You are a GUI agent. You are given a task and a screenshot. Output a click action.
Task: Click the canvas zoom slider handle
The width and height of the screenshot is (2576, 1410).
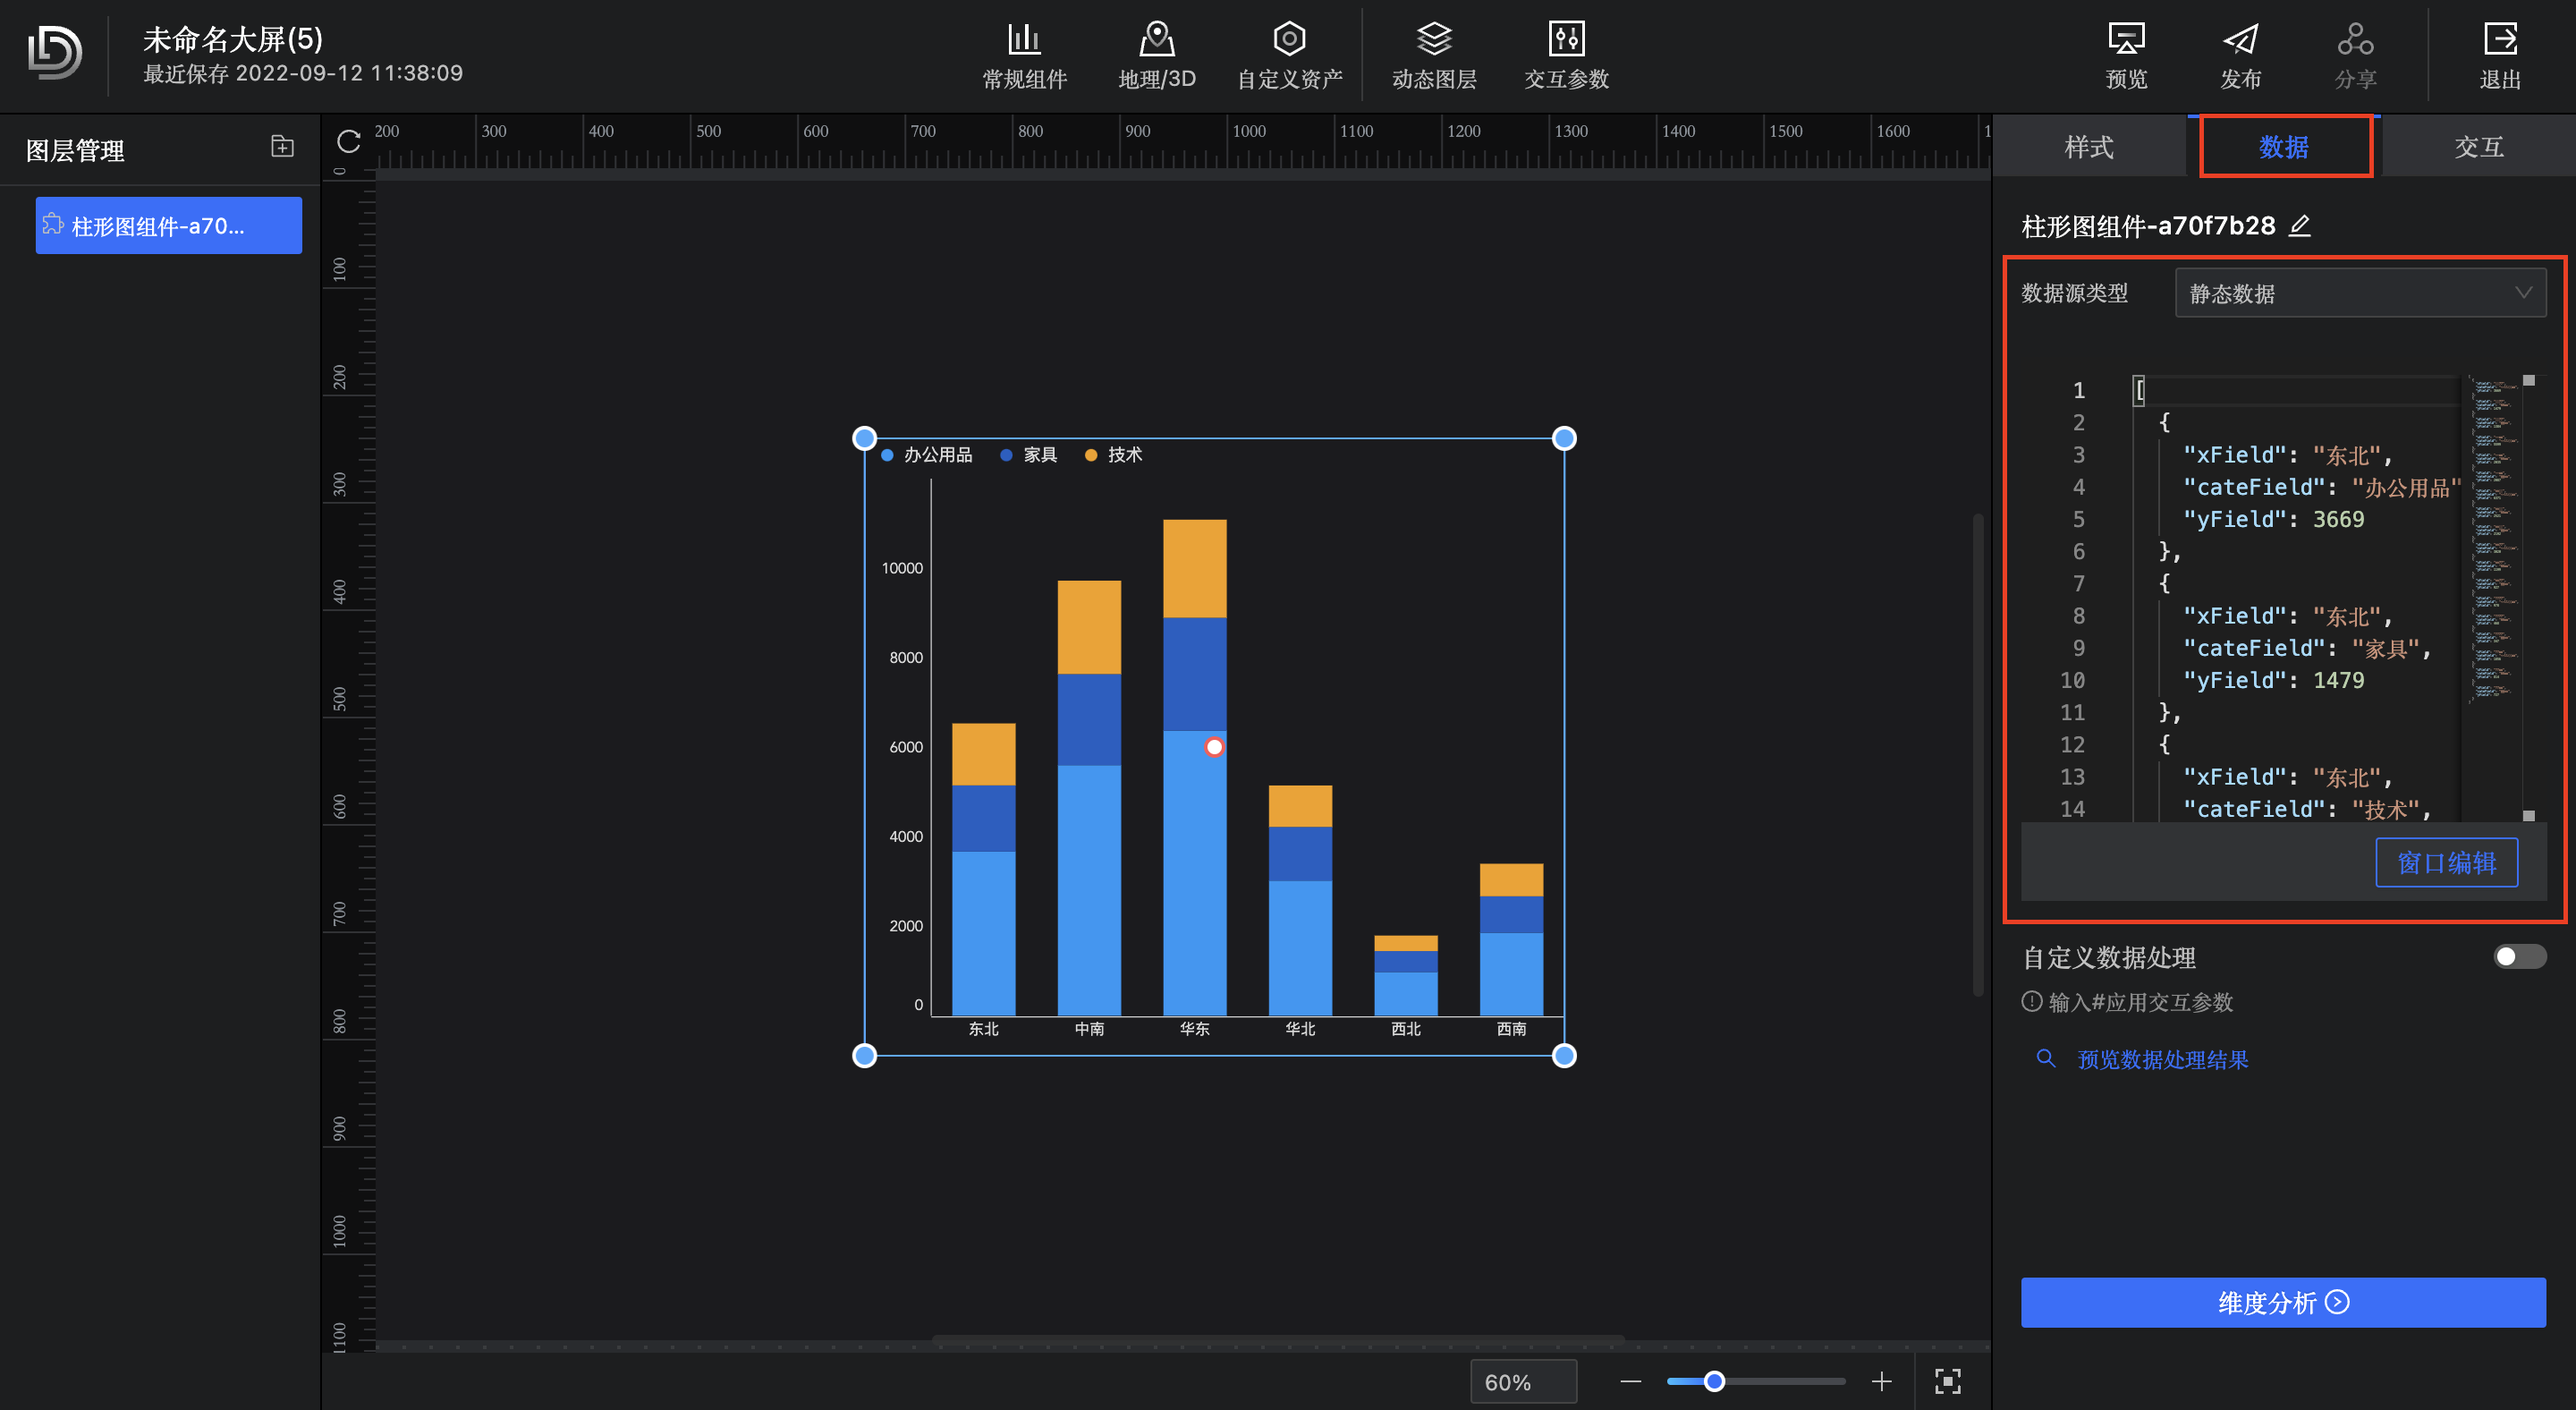tap(1714, 1381)
